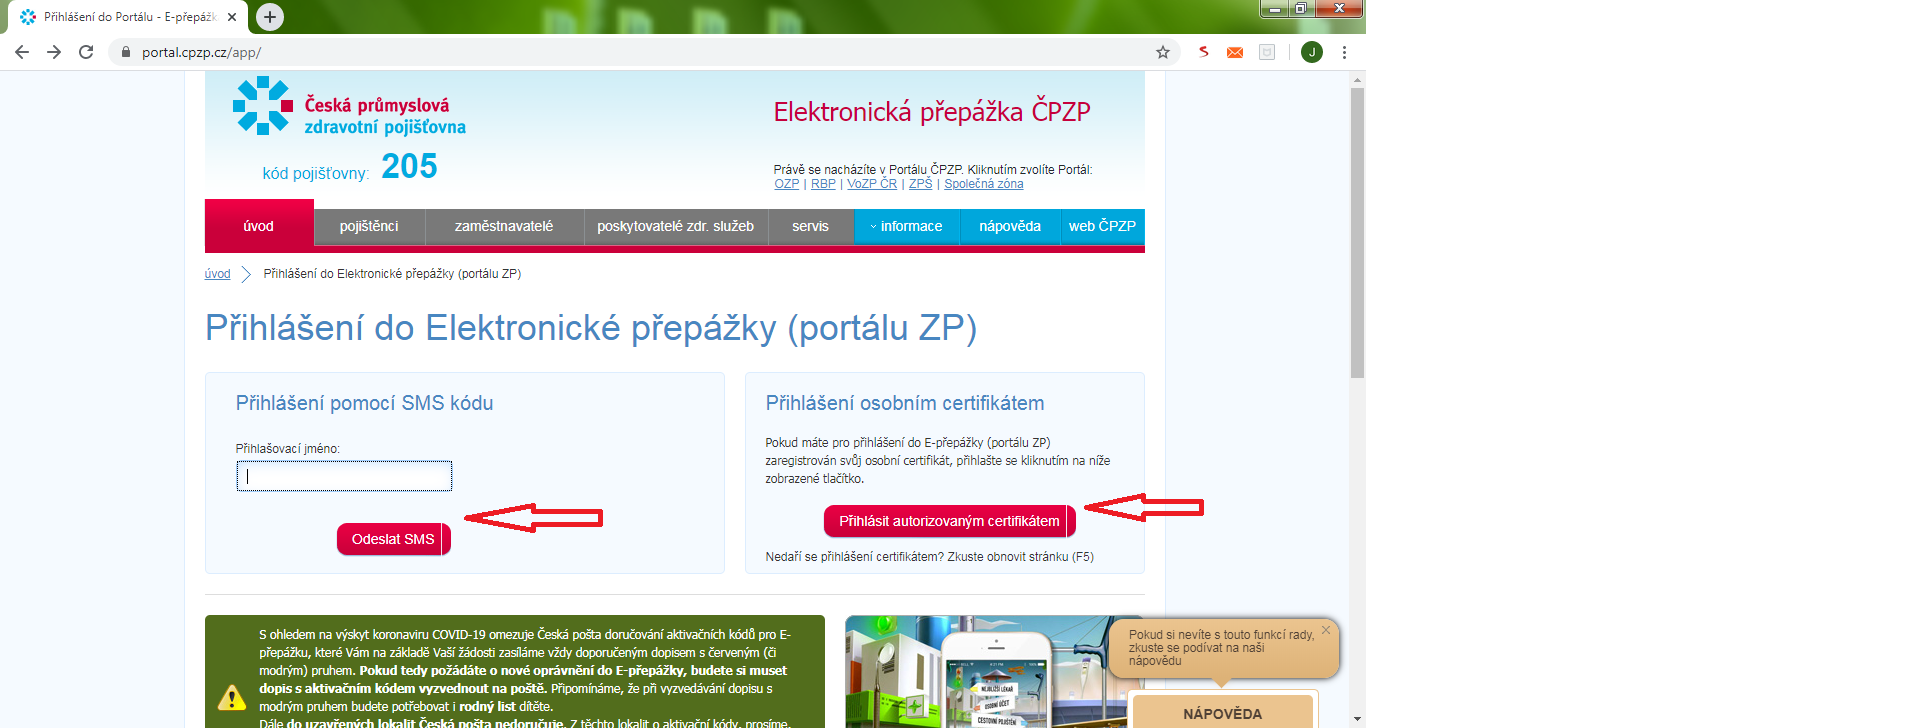
Task: Click the green J profile avatar
Action: (x=1311, y=52)
